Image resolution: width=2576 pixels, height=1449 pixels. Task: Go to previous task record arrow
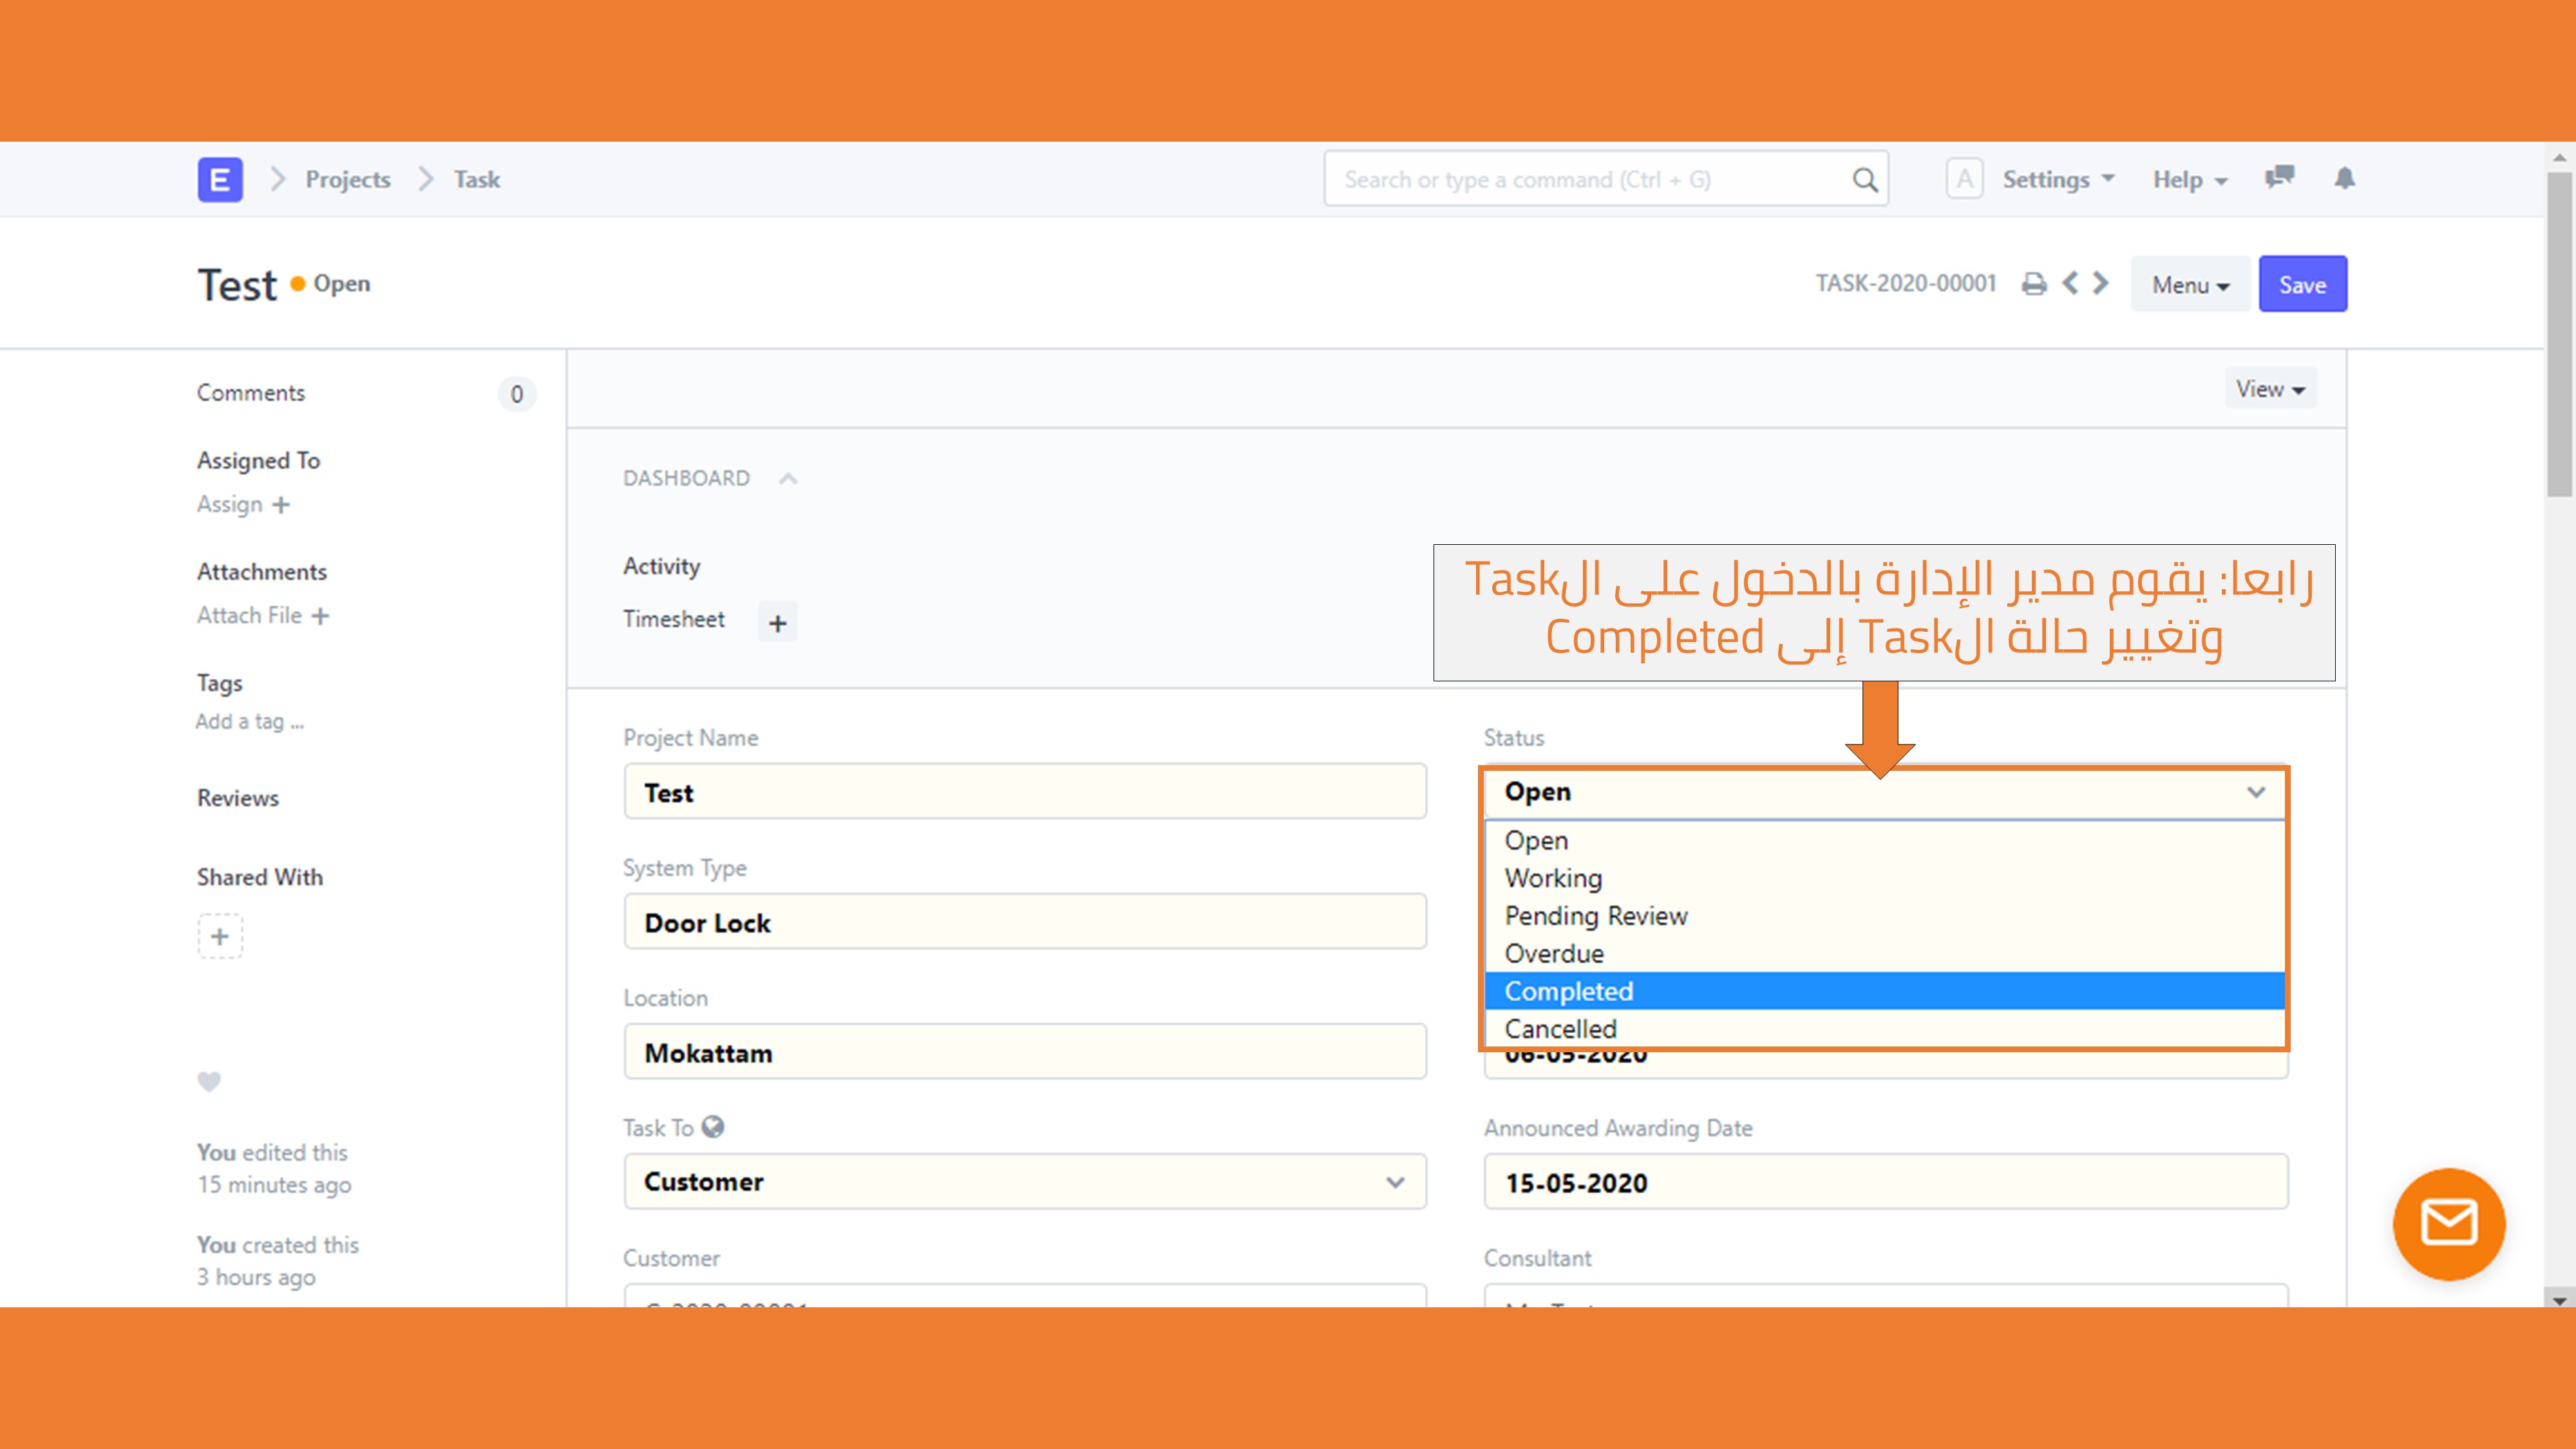tap(2069, 284)
